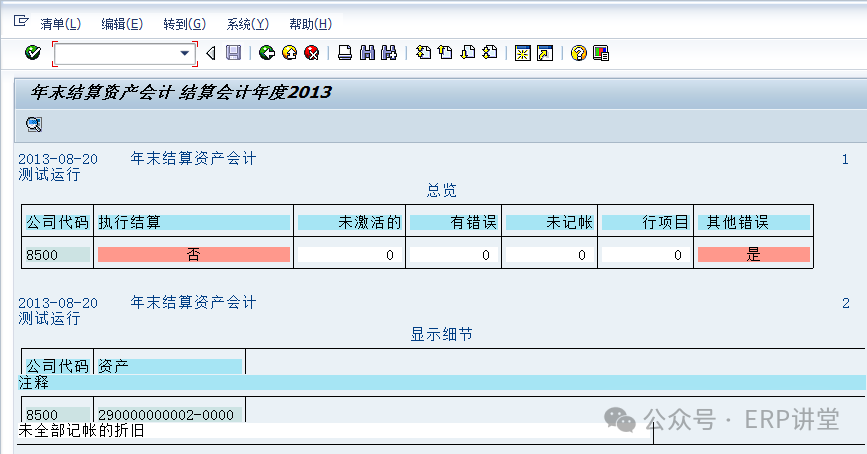Open the command field dropdown arrow
This screenshot has width=867, height=454.
185,54
